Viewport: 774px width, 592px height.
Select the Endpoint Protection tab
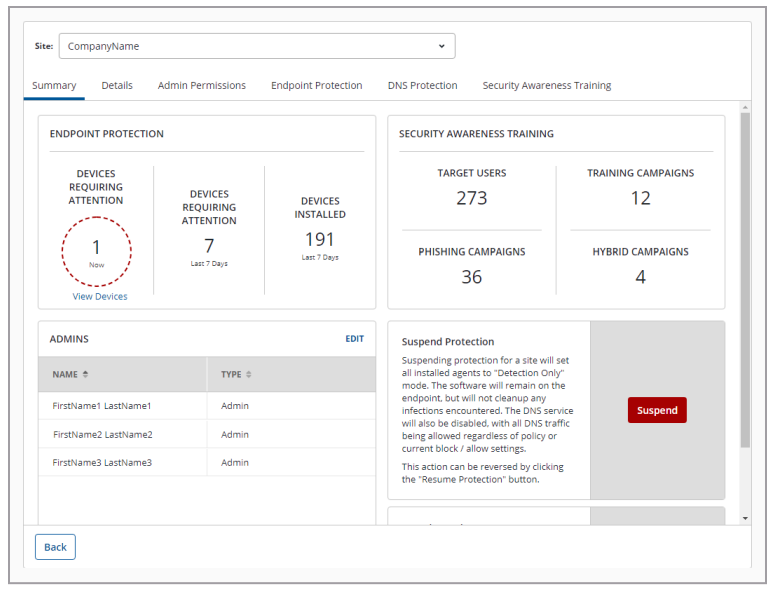(316, 85)
